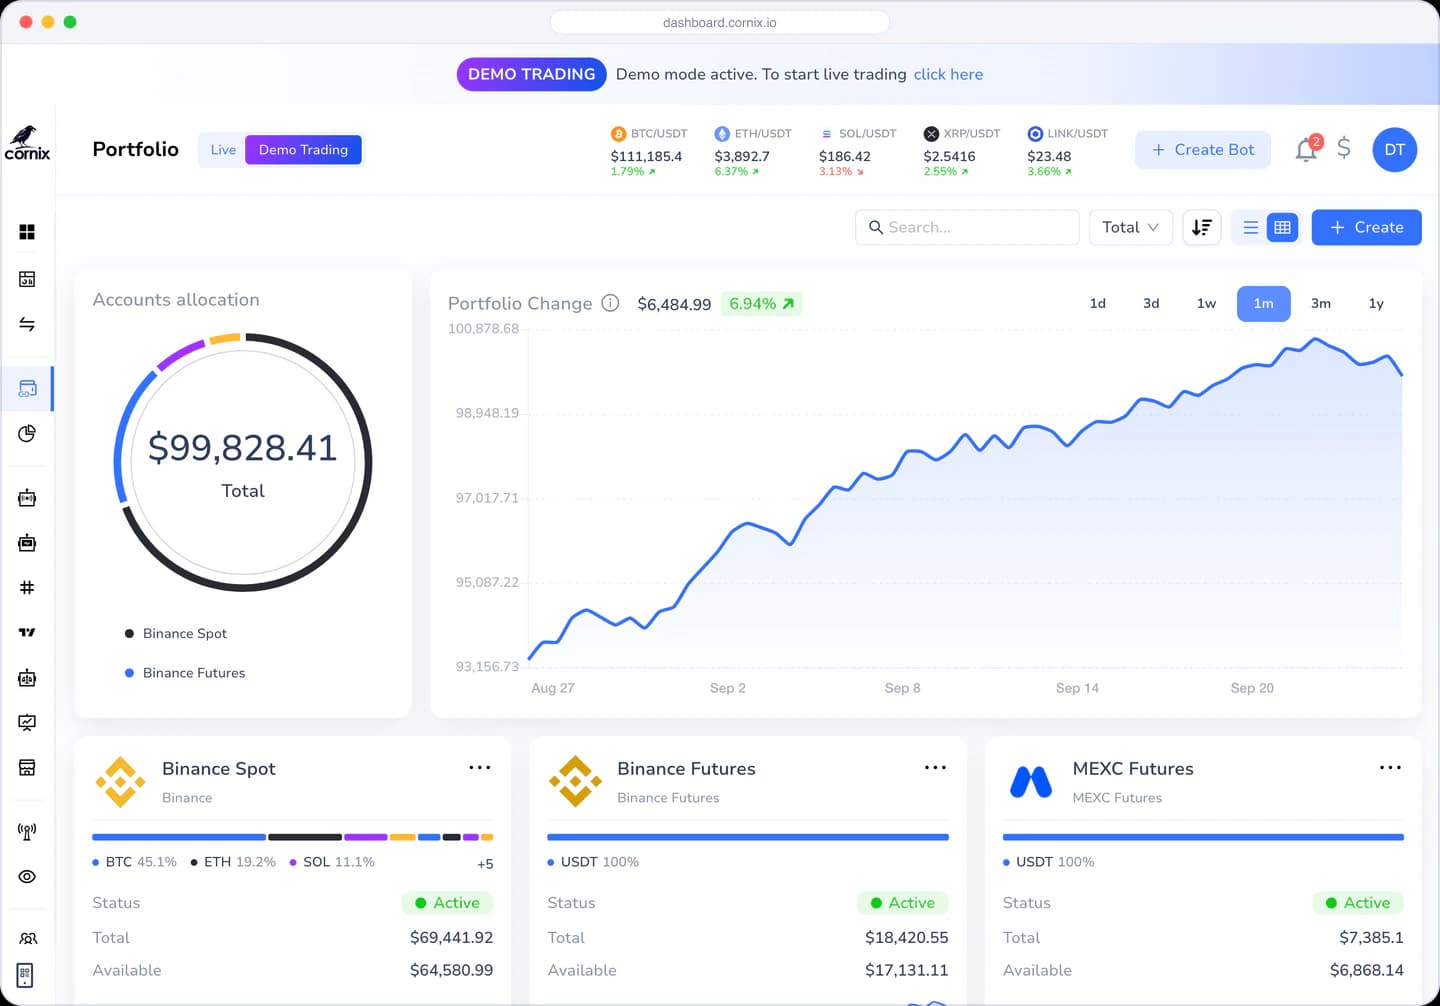
Task: Select Demo Trading mode
Action: coord(303,149)
